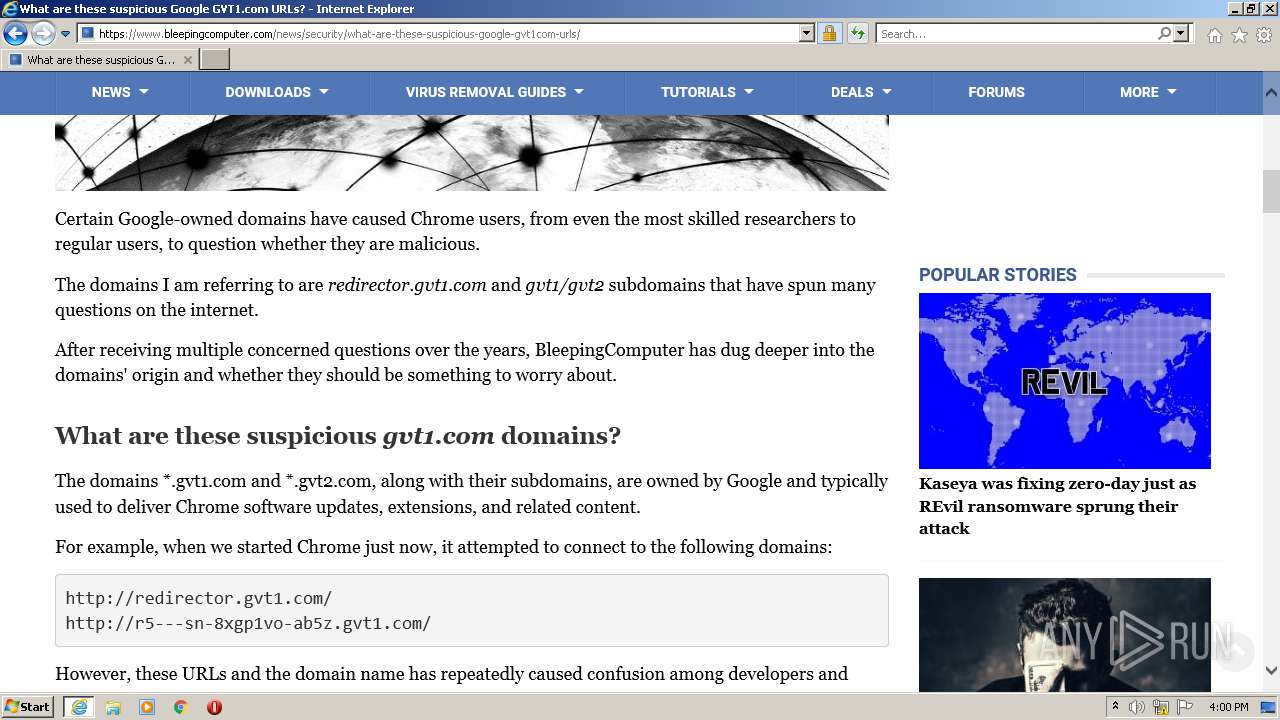
Task: Click the Internet Explorer taskbar icon
Action: click(x=79, y=707)
